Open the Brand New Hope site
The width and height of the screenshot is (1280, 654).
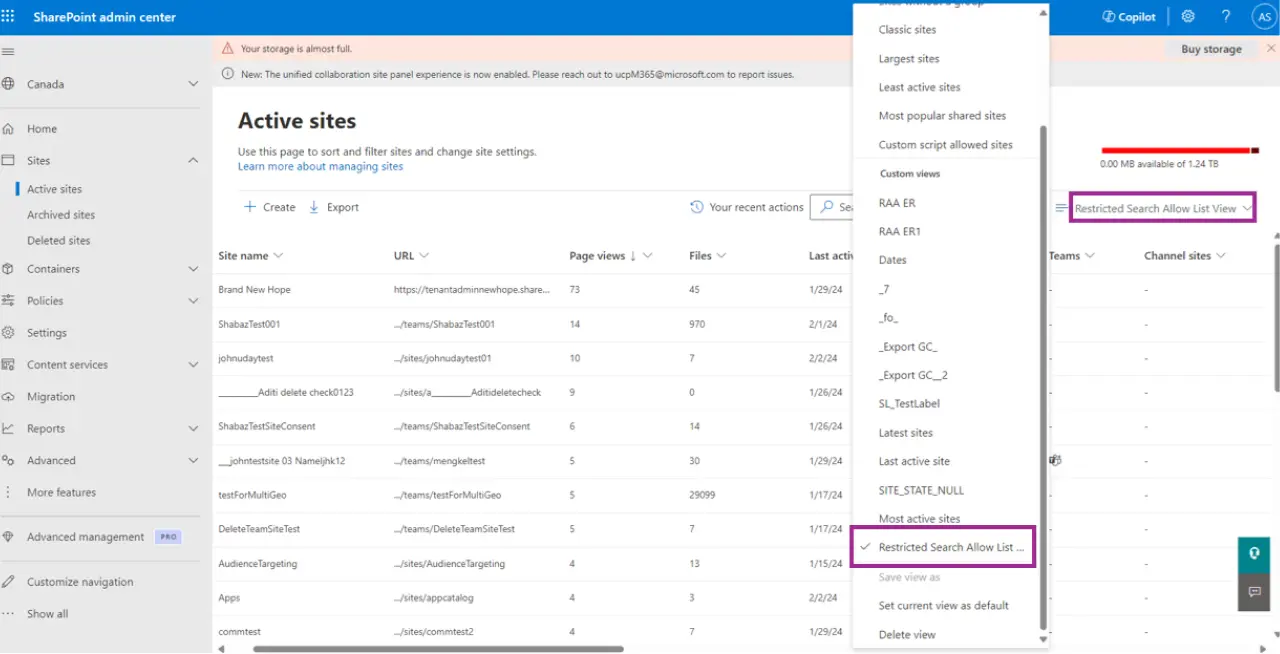pyautogui.click(x=254, y=290)
